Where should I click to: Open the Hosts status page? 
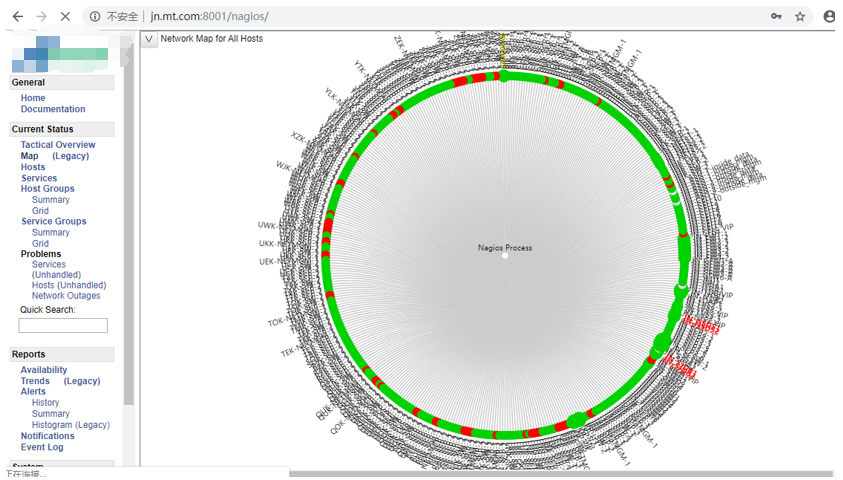pos(33,167)
